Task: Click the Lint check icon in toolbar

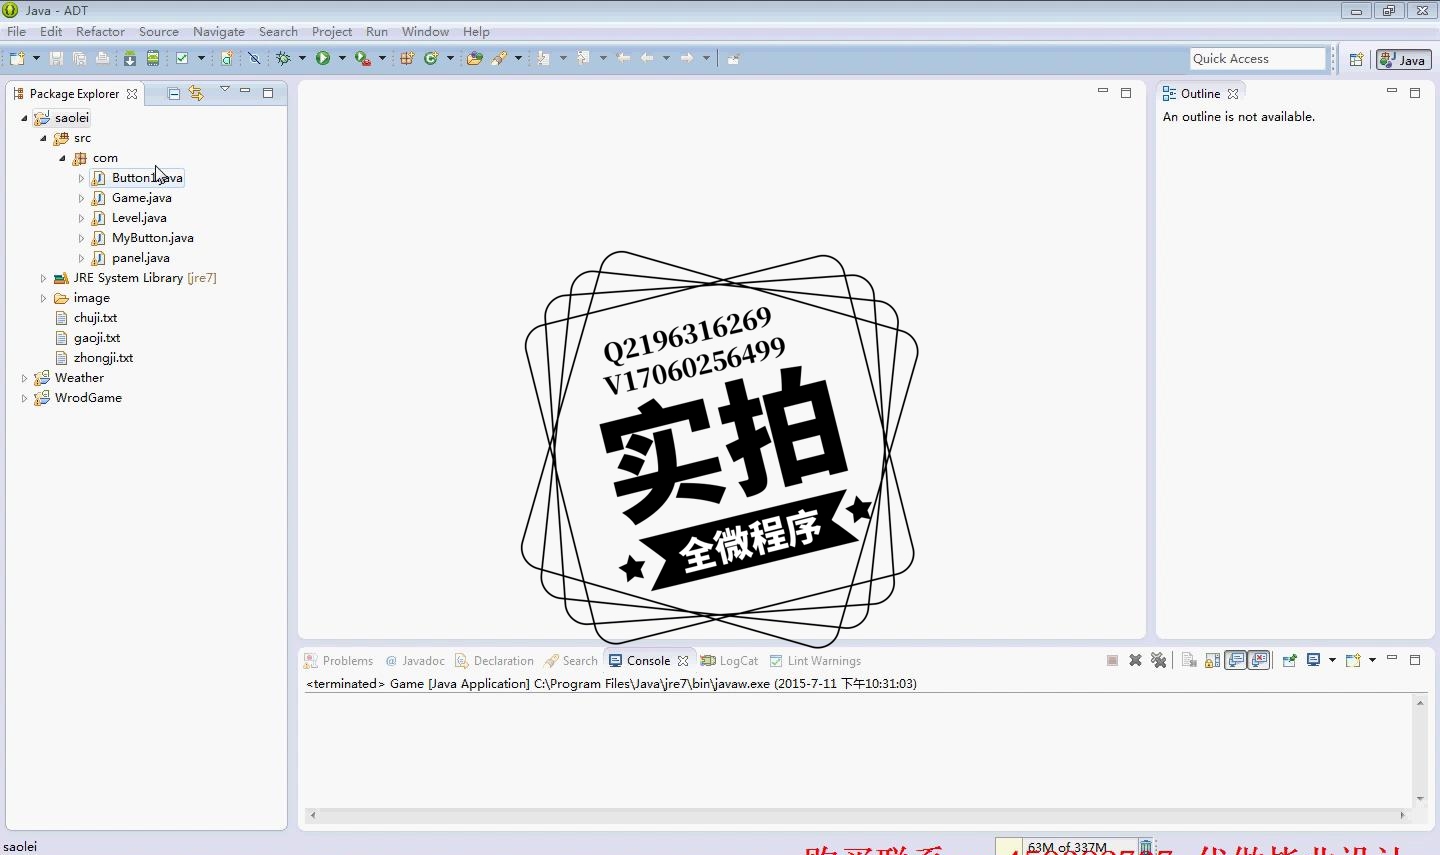Action: click(x=182, y=59)
